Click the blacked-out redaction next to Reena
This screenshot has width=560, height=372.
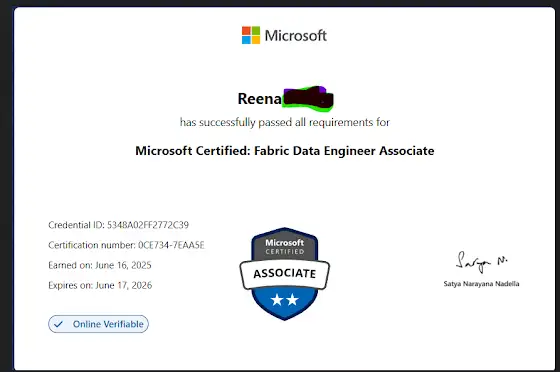(308, 97)
